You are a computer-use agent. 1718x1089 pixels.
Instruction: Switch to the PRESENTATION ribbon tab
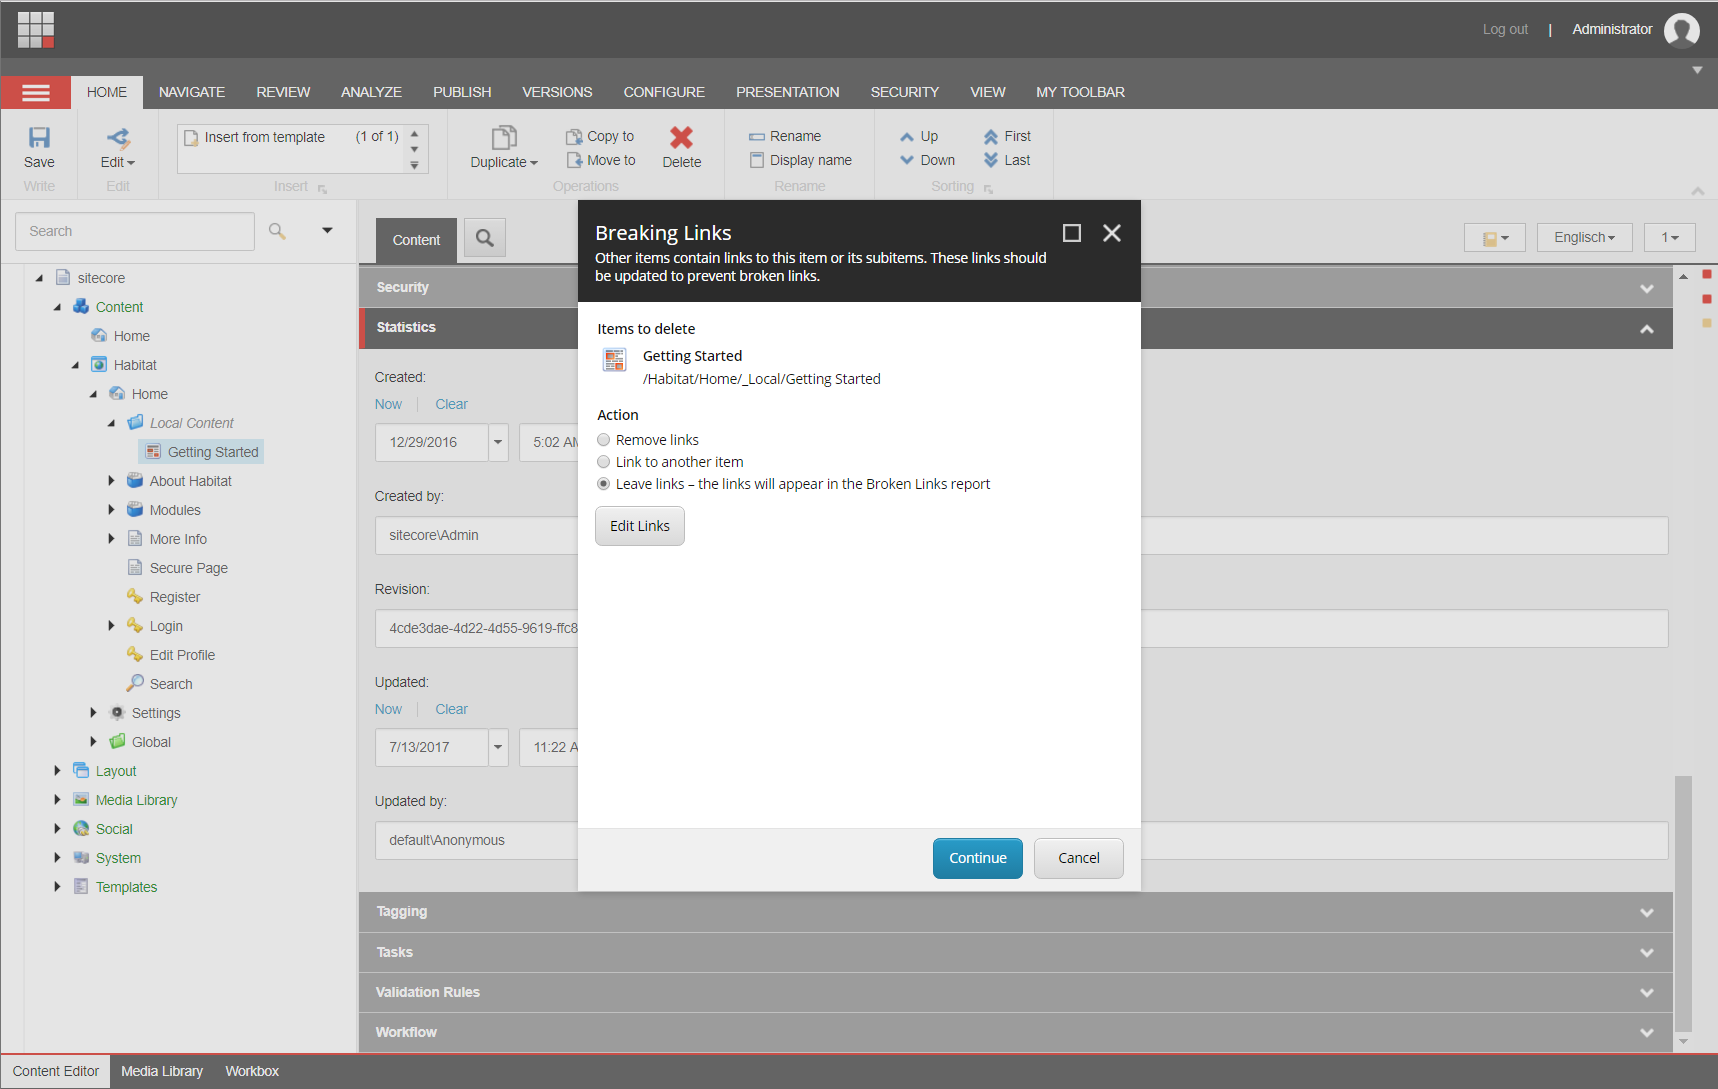(788, 92)
